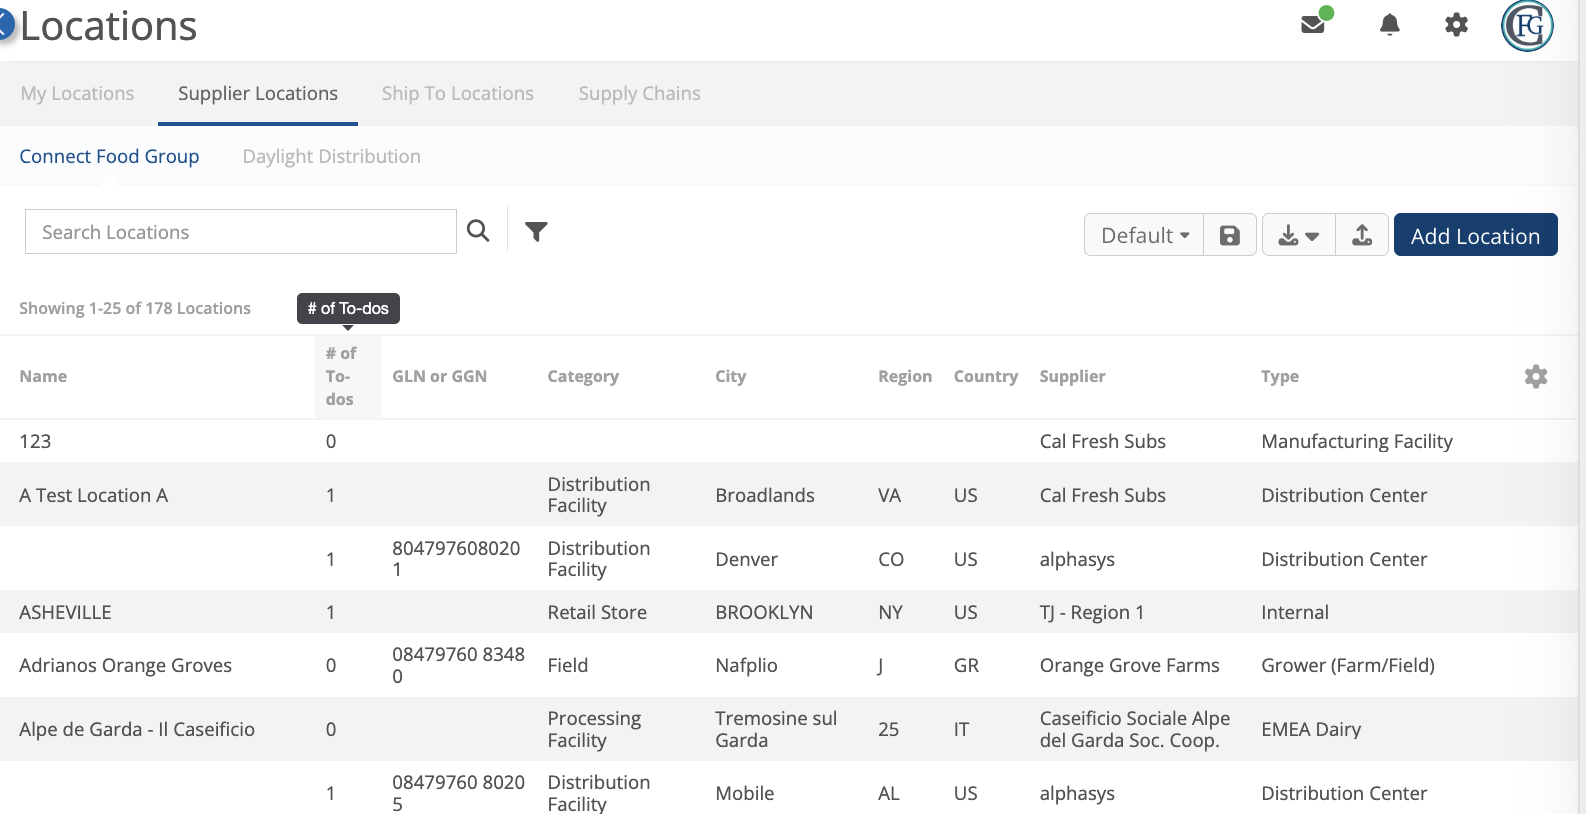The height and width of the screenshot is (814, 1586).
Task: Focus the Search Locations field
Action: 241,232
